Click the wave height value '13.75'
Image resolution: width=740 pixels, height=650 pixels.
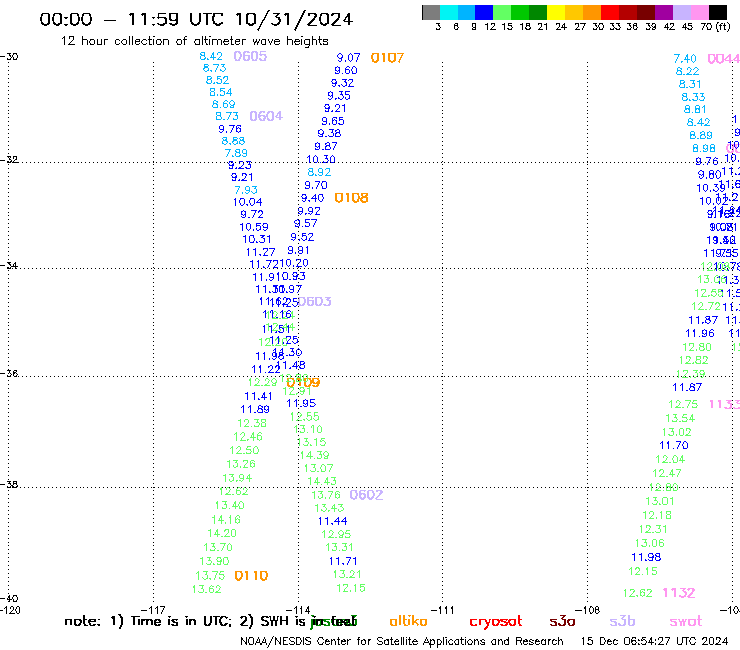(210, 576)
